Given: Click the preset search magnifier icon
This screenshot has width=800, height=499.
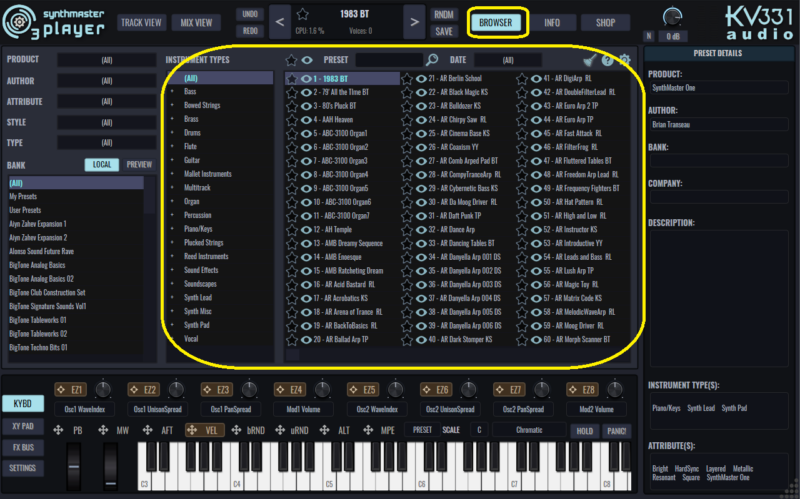Looking at the screenshot, I should [432, 60].
